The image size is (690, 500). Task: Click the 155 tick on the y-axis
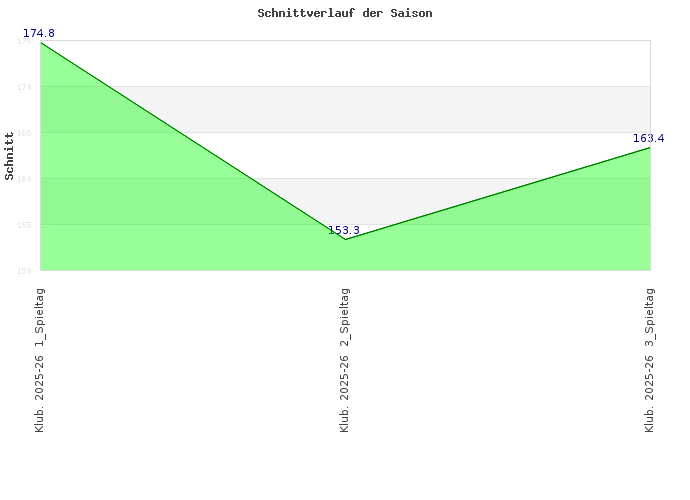coord(25,225)
